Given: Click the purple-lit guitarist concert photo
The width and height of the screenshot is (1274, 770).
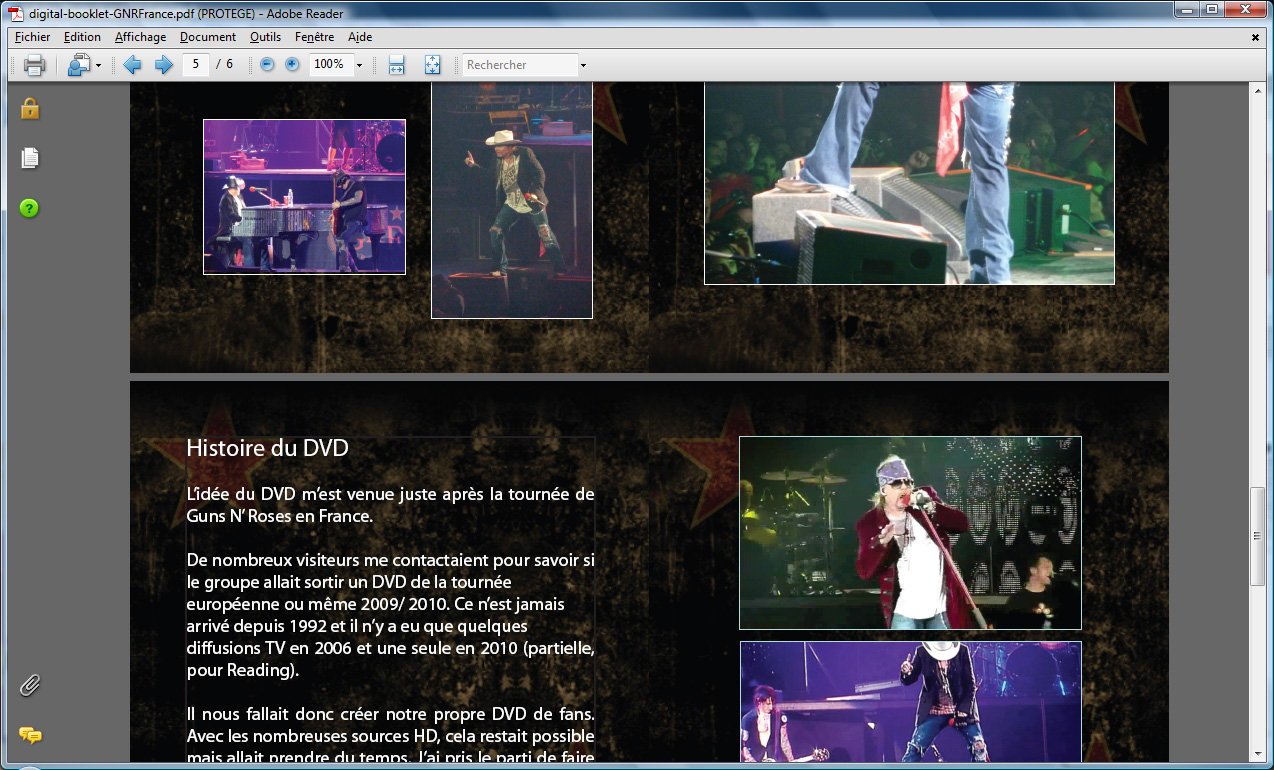Looking at the screenshot, I should [911, 701].
